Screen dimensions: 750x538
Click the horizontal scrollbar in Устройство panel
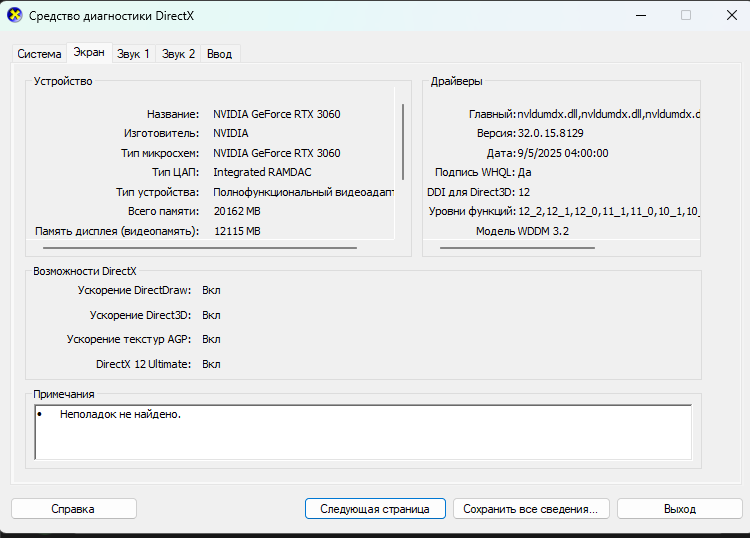coord(200,248)
